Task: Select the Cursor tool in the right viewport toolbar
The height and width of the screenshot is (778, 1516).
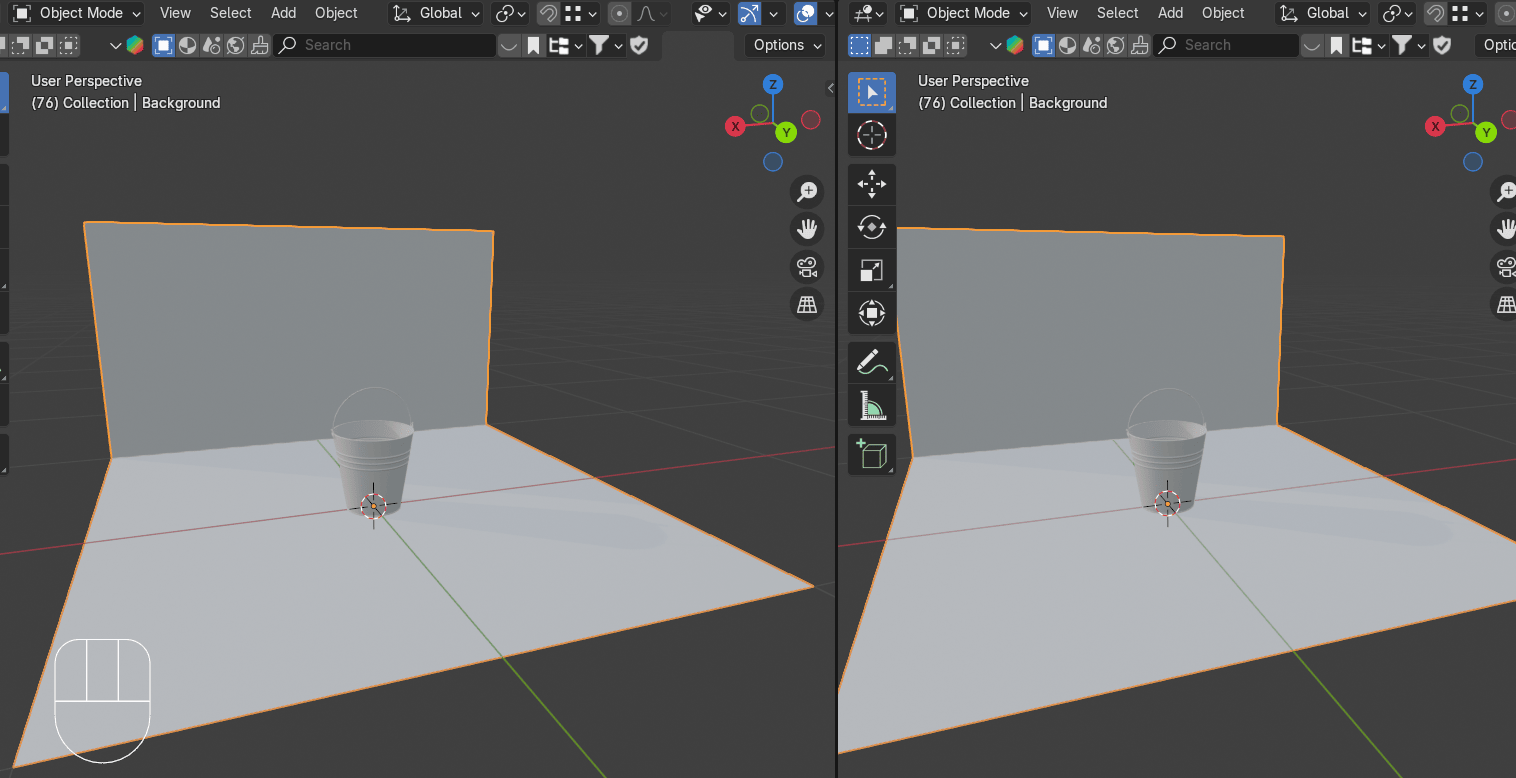Action: tap(871, 135)
